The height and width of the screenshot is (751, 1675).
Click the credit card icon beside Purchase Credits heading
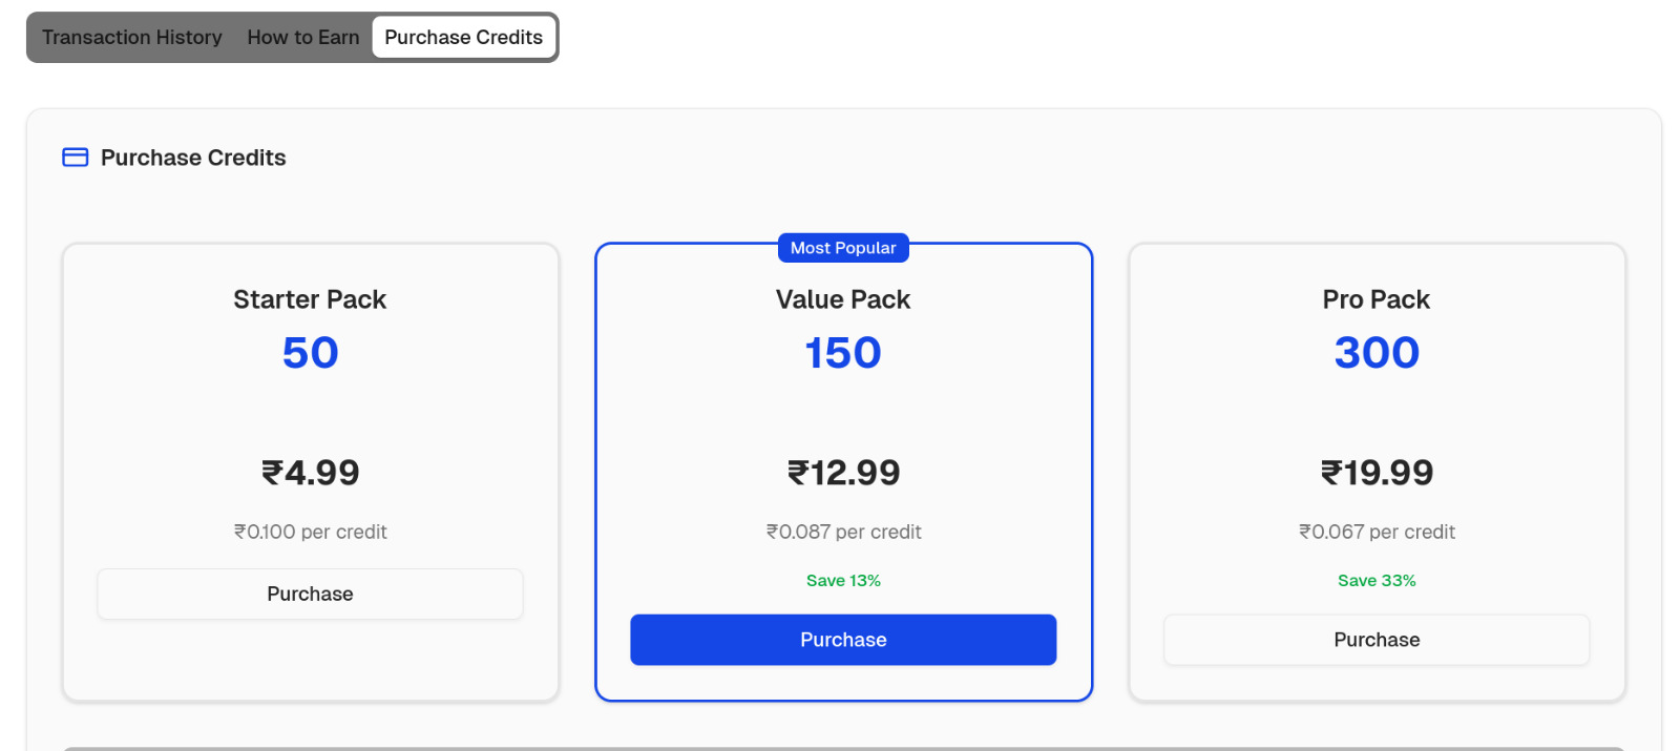(x=75, y=157)
